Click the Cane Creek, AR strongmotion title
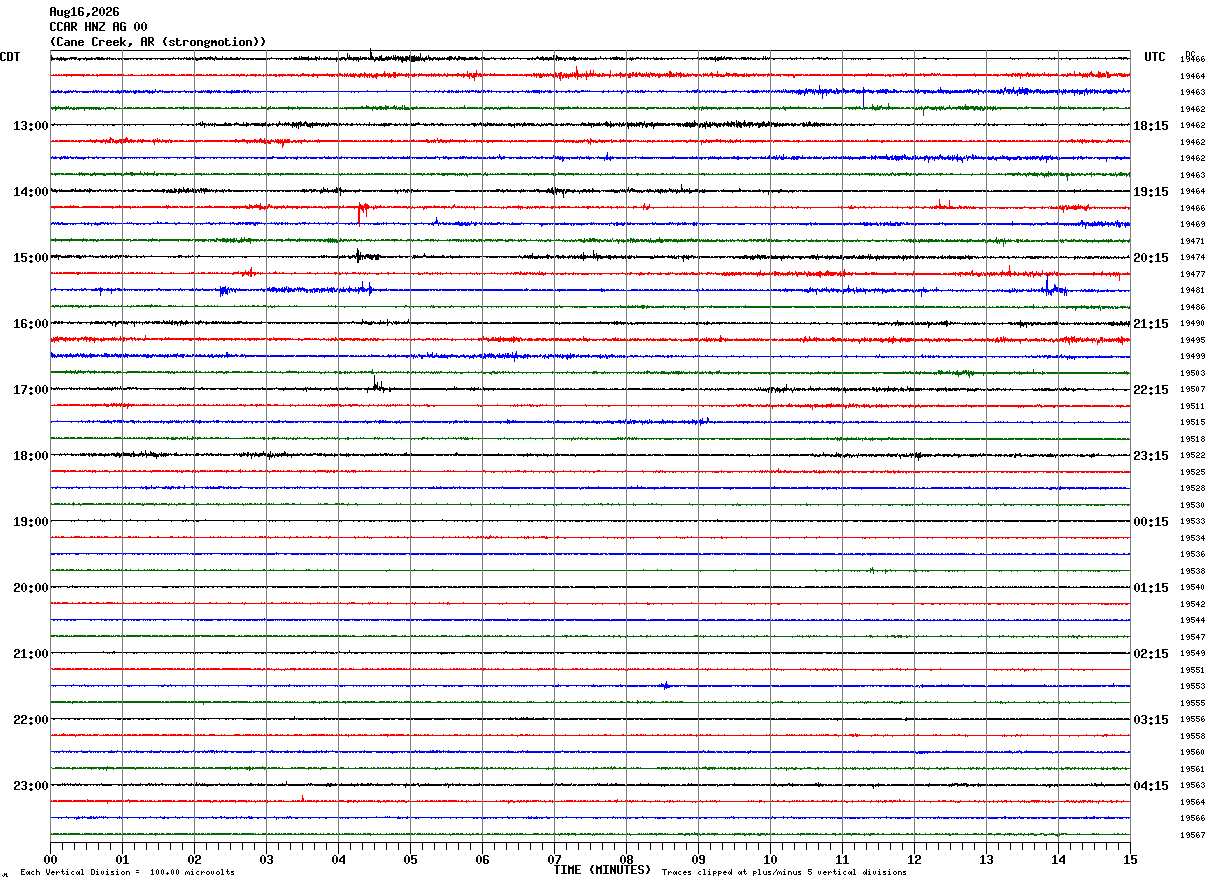This screenshot has height=886, width=1210. (158, 42)
